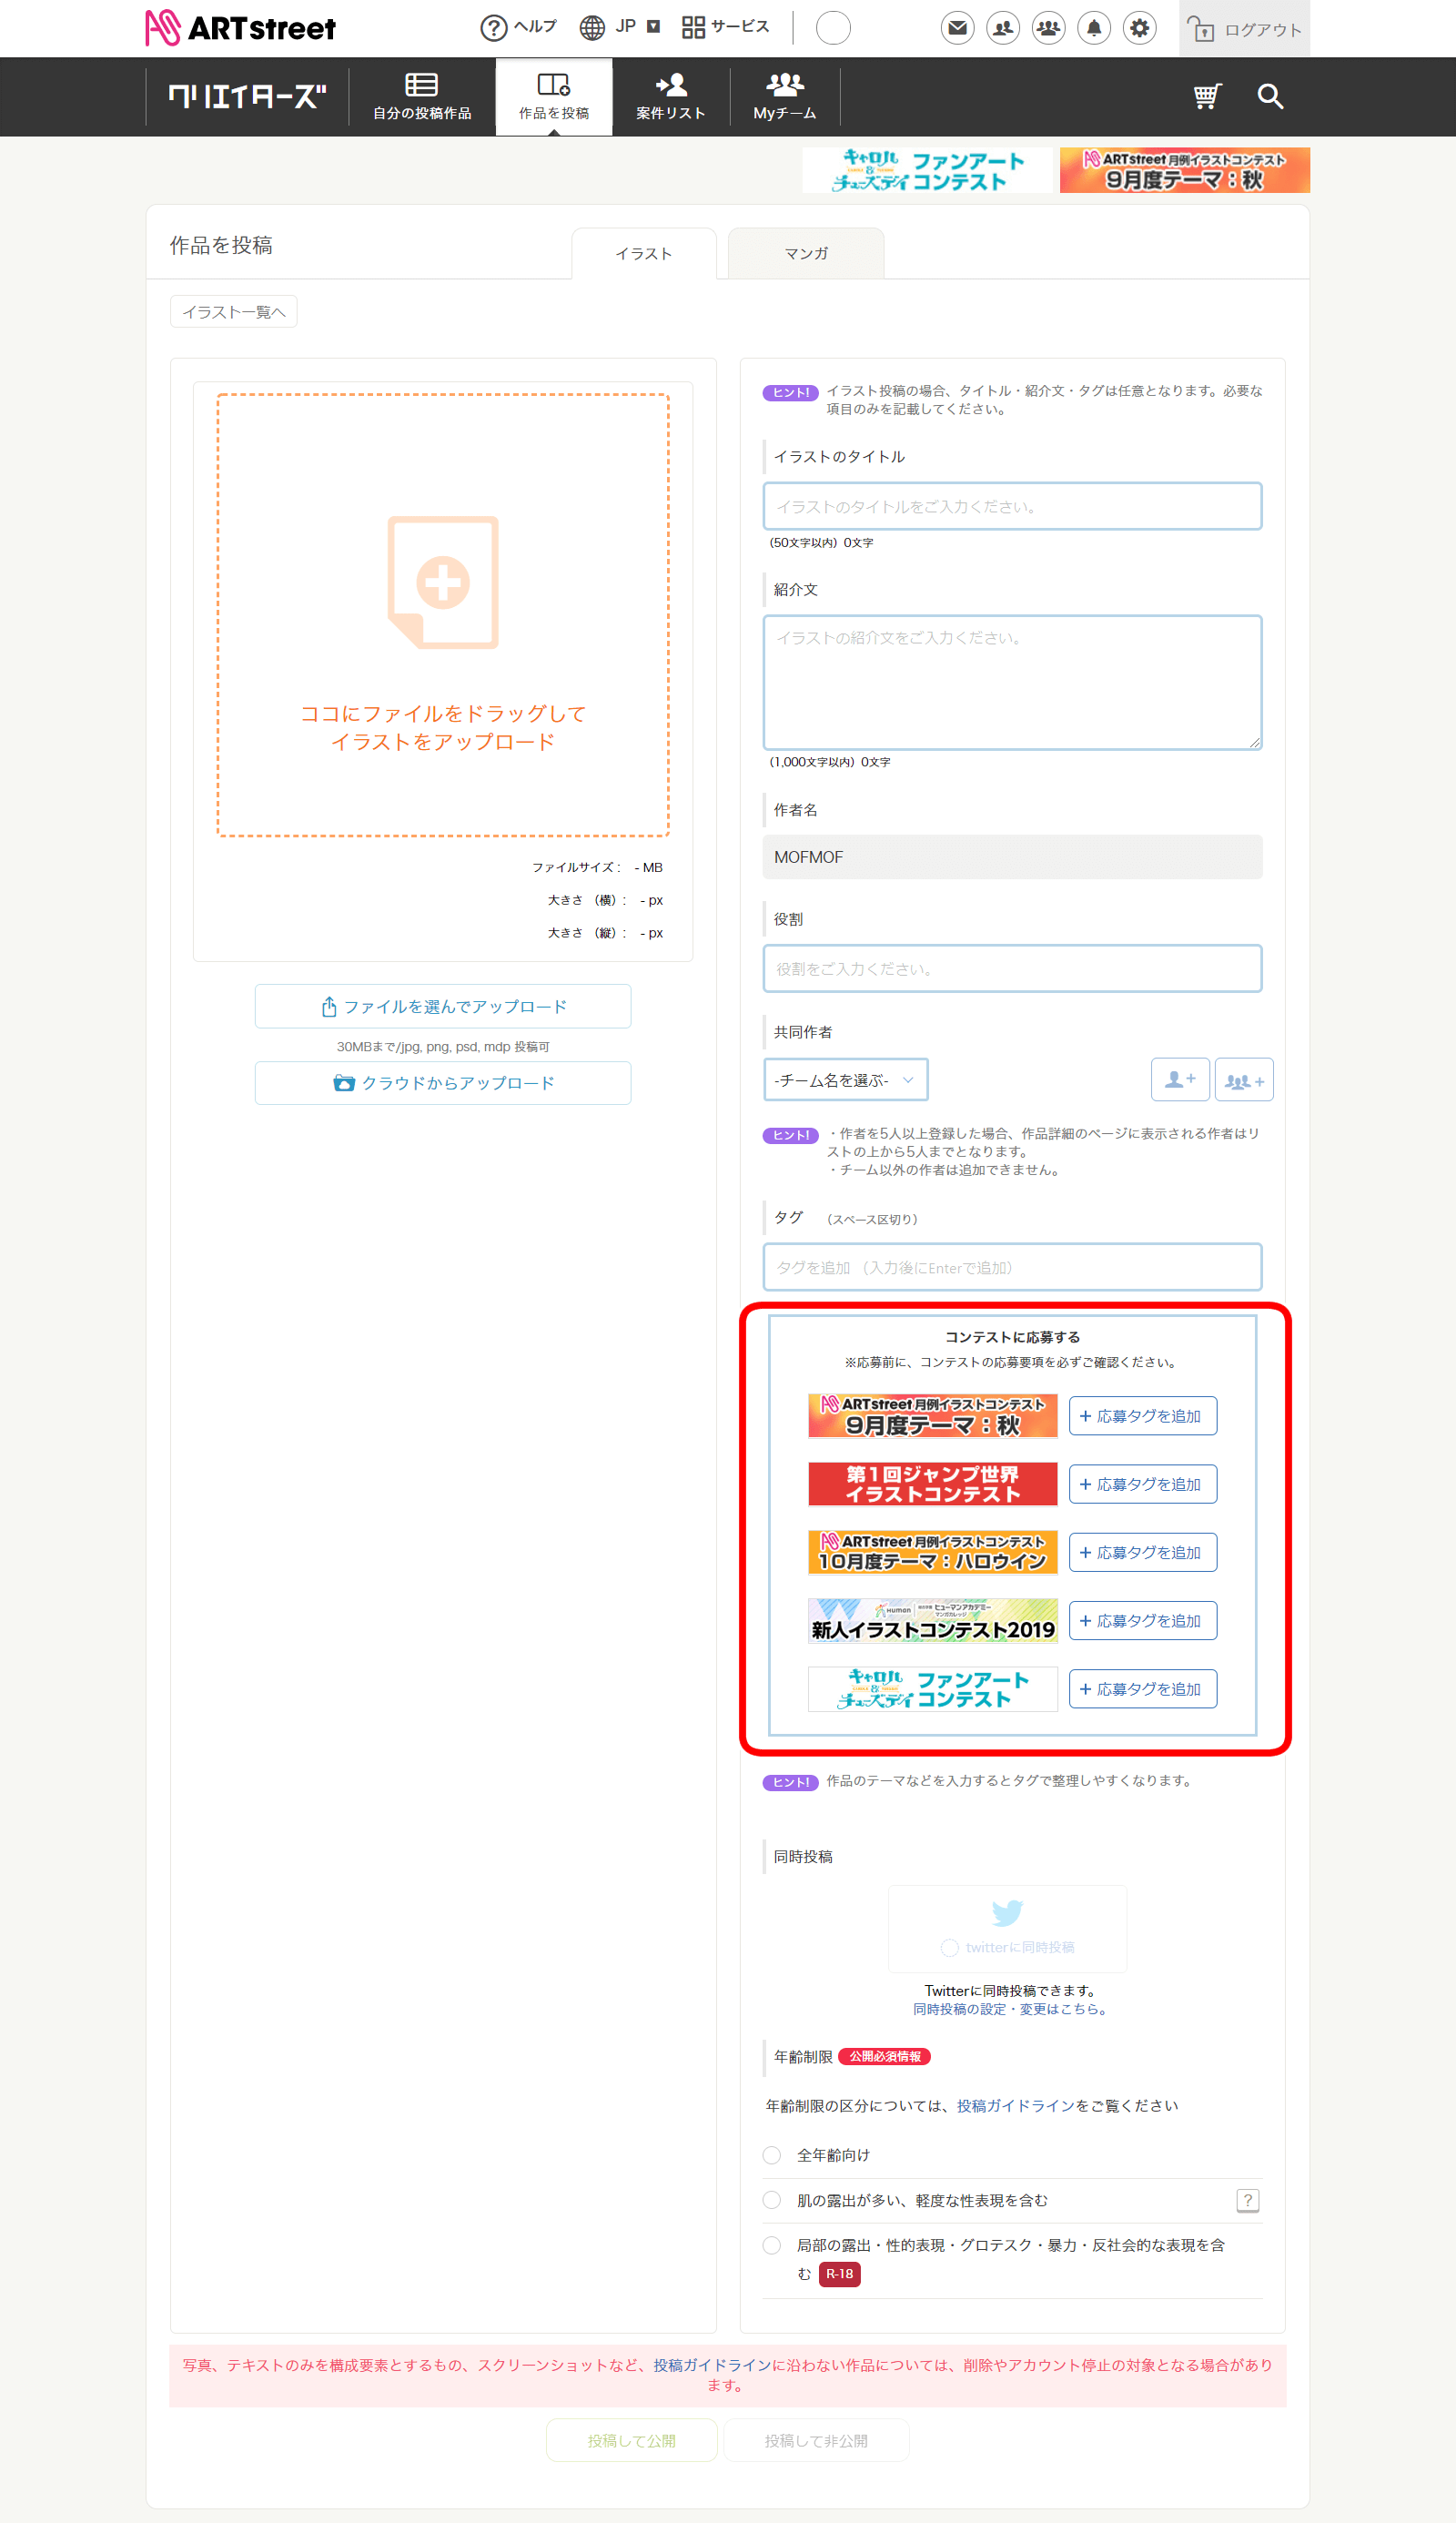Open the messages inbox icon

[956, 28]
